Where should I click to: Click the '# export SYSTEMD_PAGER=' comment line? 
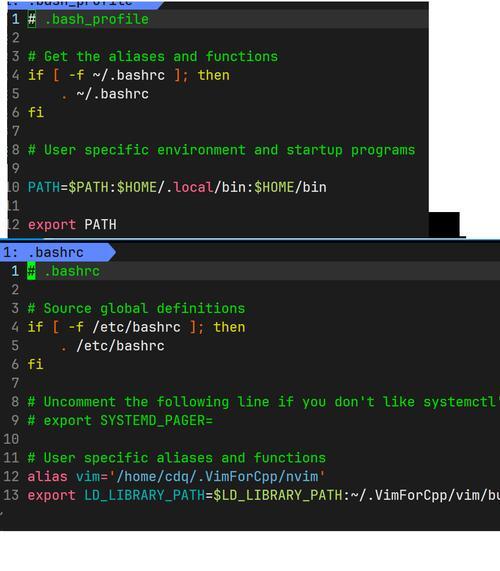(x=120, y=421)
